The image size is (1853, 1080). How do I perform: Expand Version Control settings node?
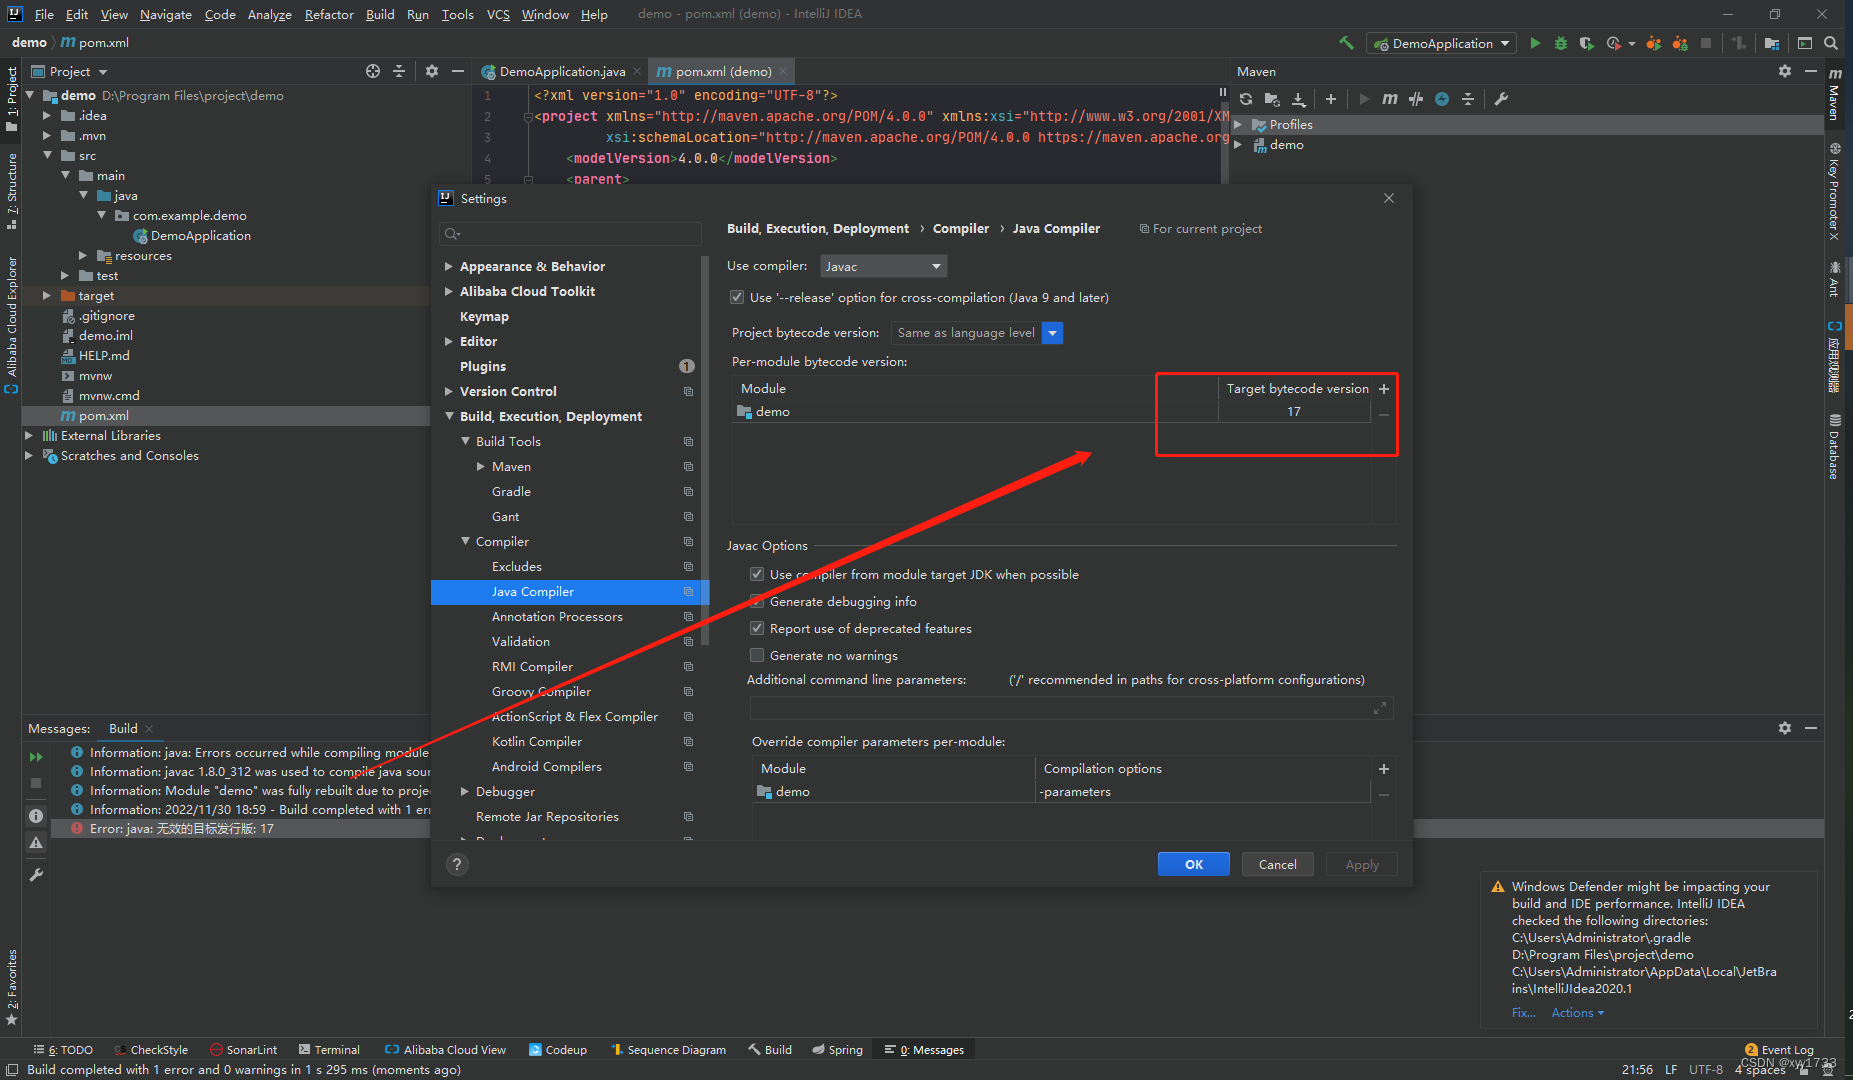click(449, 391)
